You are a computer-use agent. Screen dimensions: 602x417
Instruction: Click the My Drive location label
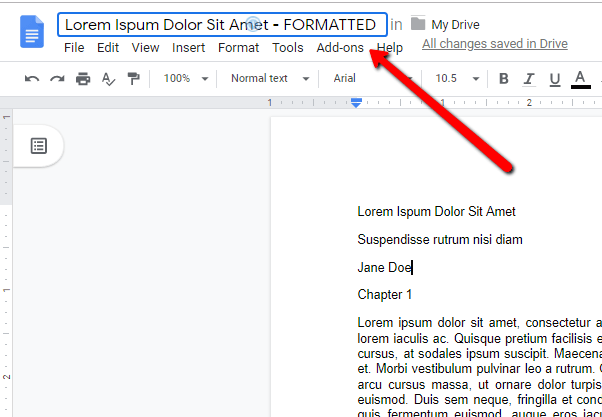point(455,25)
